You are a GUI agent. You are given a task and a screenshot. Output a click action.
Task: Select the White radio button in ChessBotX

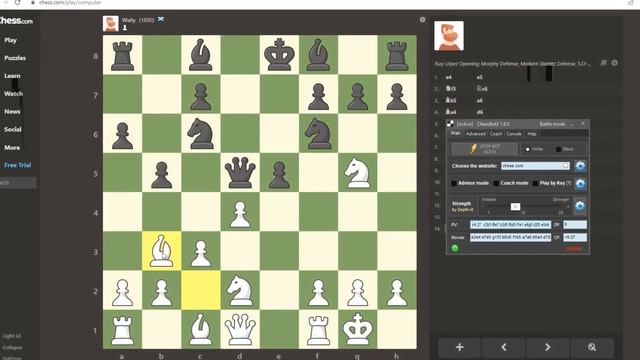click(527, 149)
